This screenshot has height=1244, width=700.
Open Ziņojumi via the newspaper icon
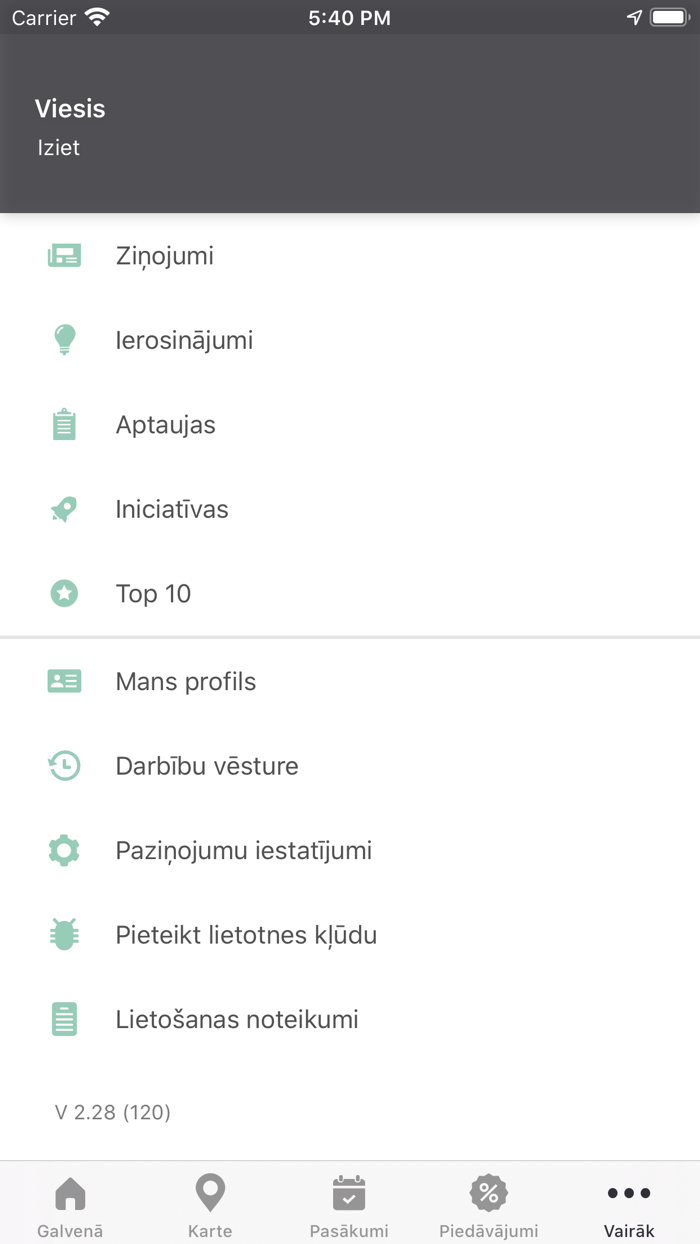[x=64, y=255]
